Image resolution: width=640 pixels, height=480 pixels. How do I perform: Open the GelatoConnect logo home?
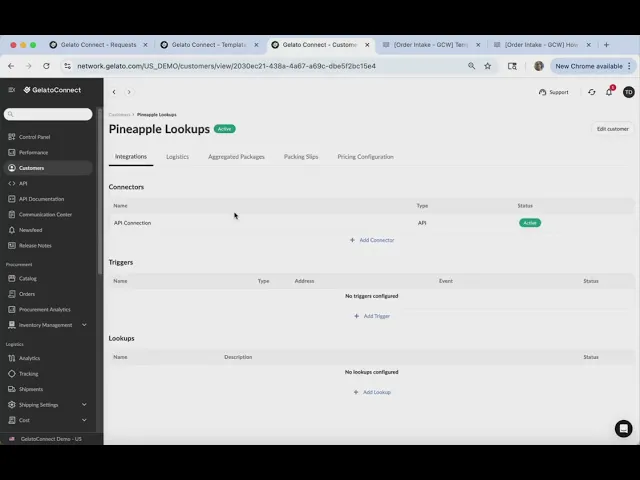pos(52,90)
